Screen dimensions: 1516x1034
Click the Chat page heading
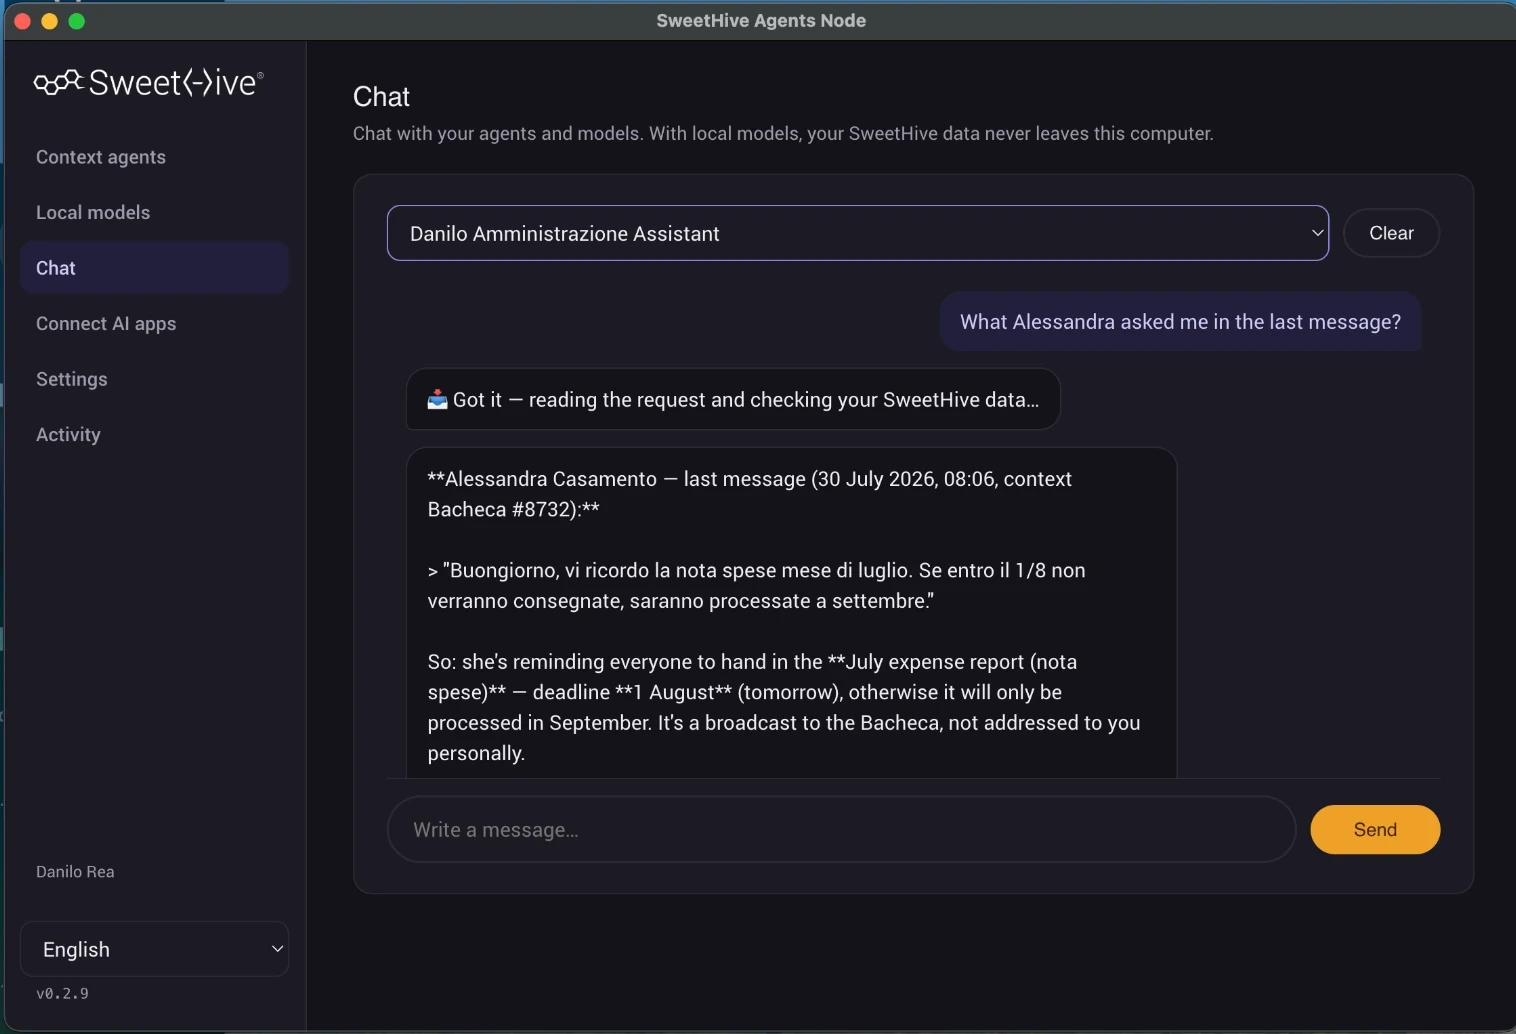pos(381,96)
